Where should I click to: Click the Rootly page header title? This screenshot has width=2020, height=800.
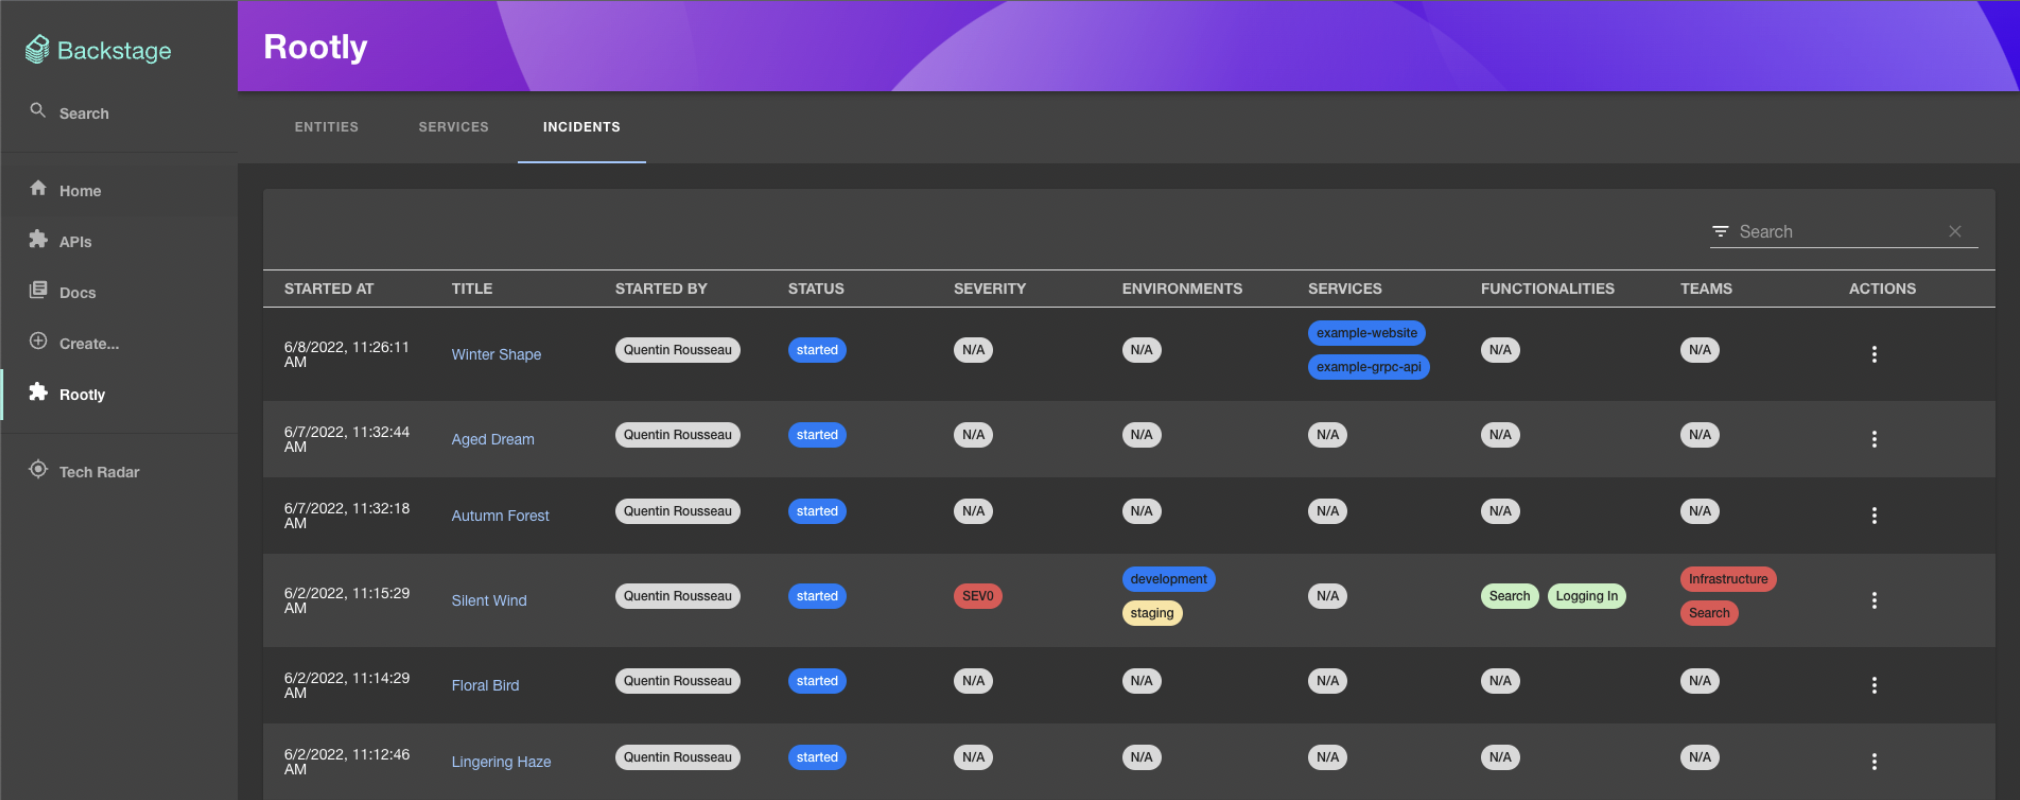click(315, 47)
